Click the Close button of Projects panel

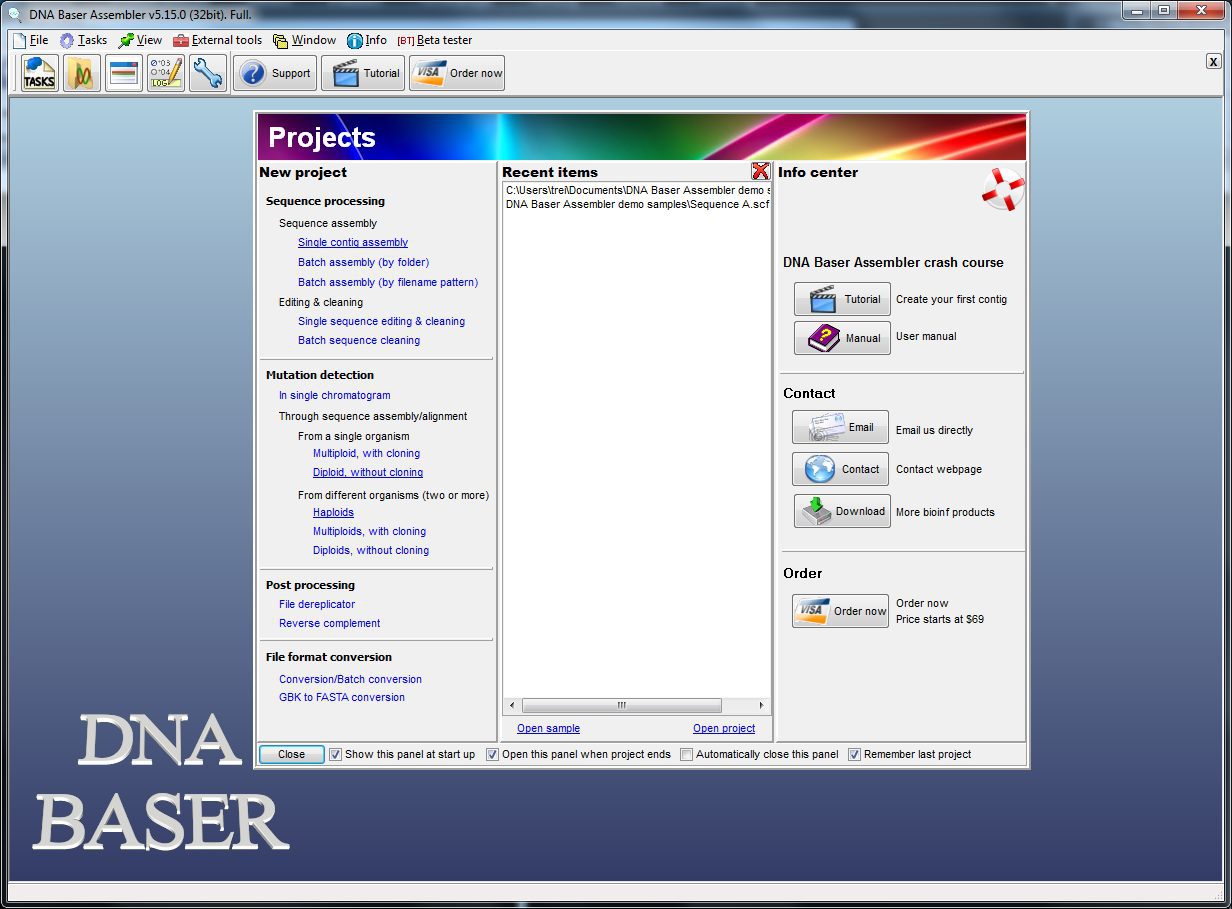click(x=292, y=754)
